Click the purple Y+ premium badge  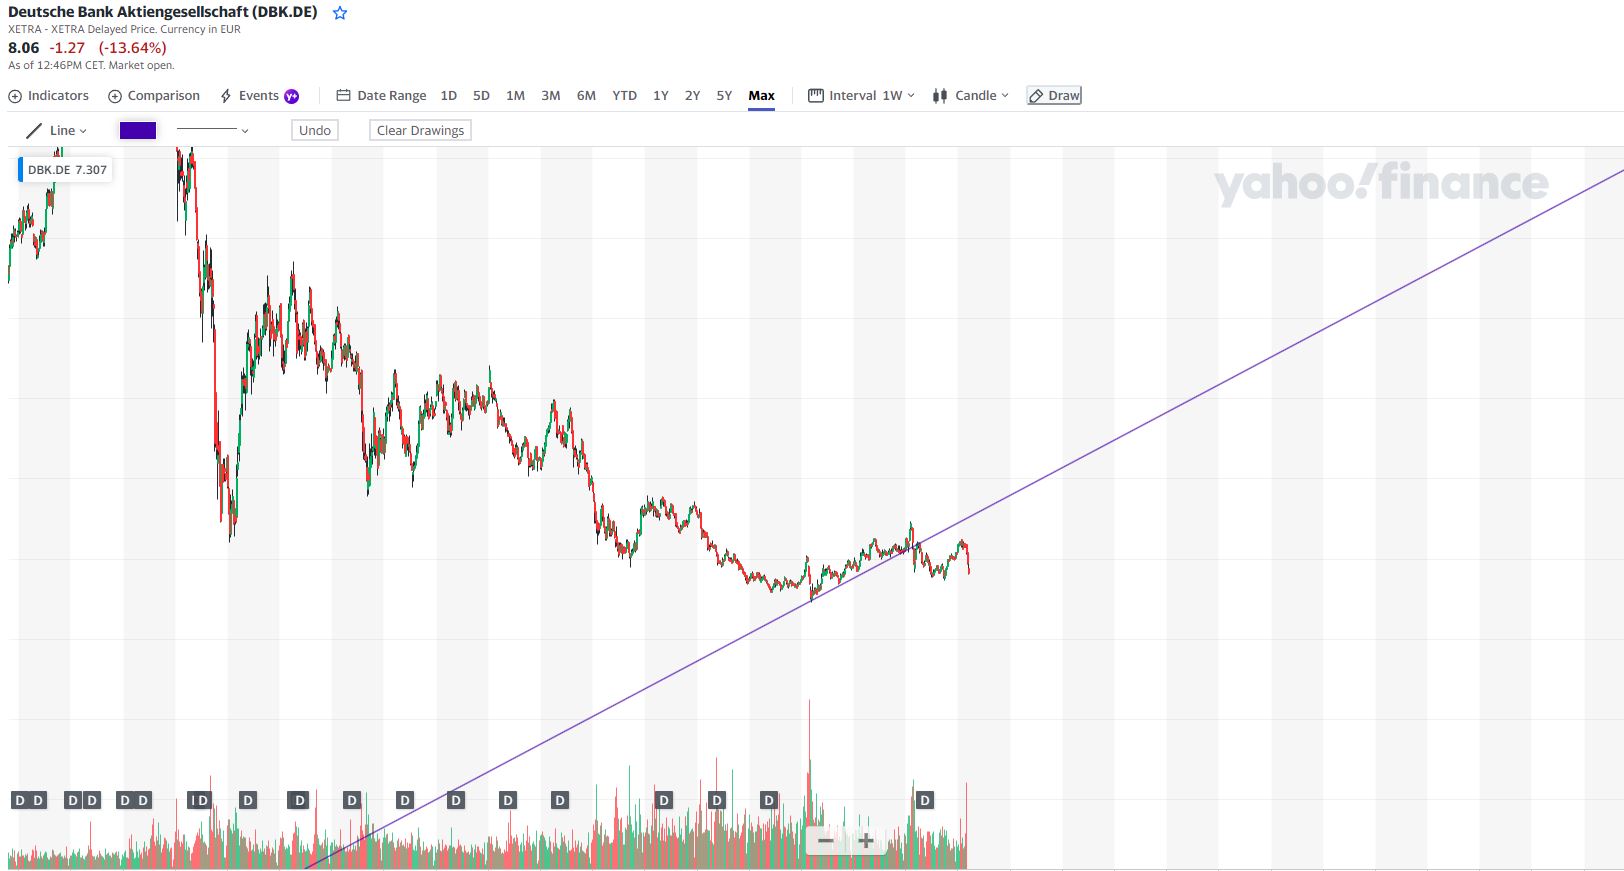292,96
